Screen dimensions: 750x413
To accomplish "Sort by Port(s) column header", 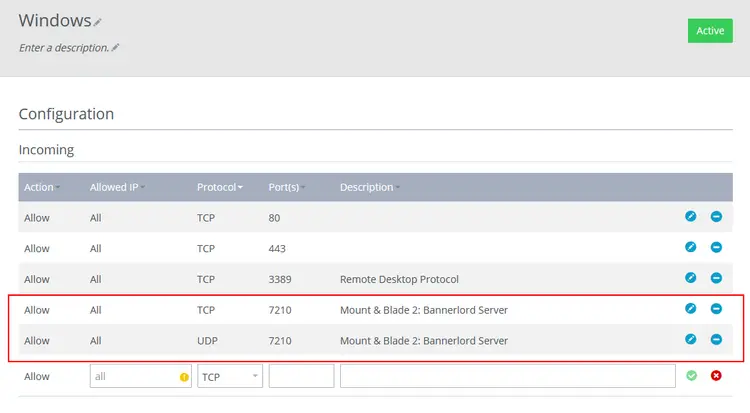I will click(x=287, y=187).
